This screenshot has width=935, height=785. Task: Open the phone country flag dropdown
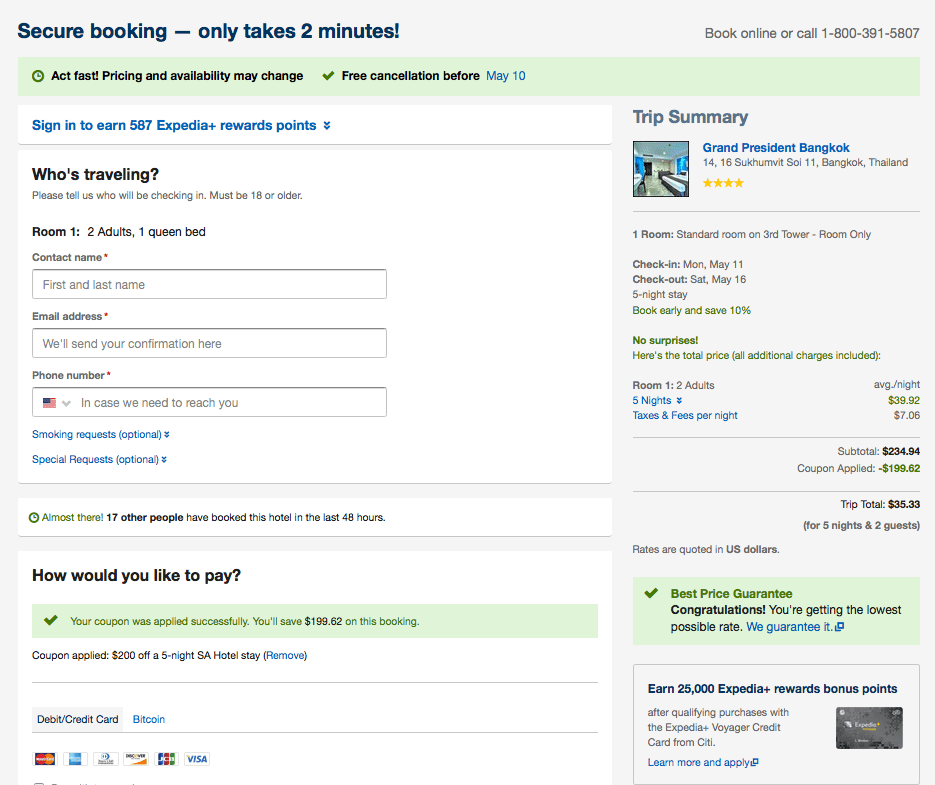click(57, 403)
